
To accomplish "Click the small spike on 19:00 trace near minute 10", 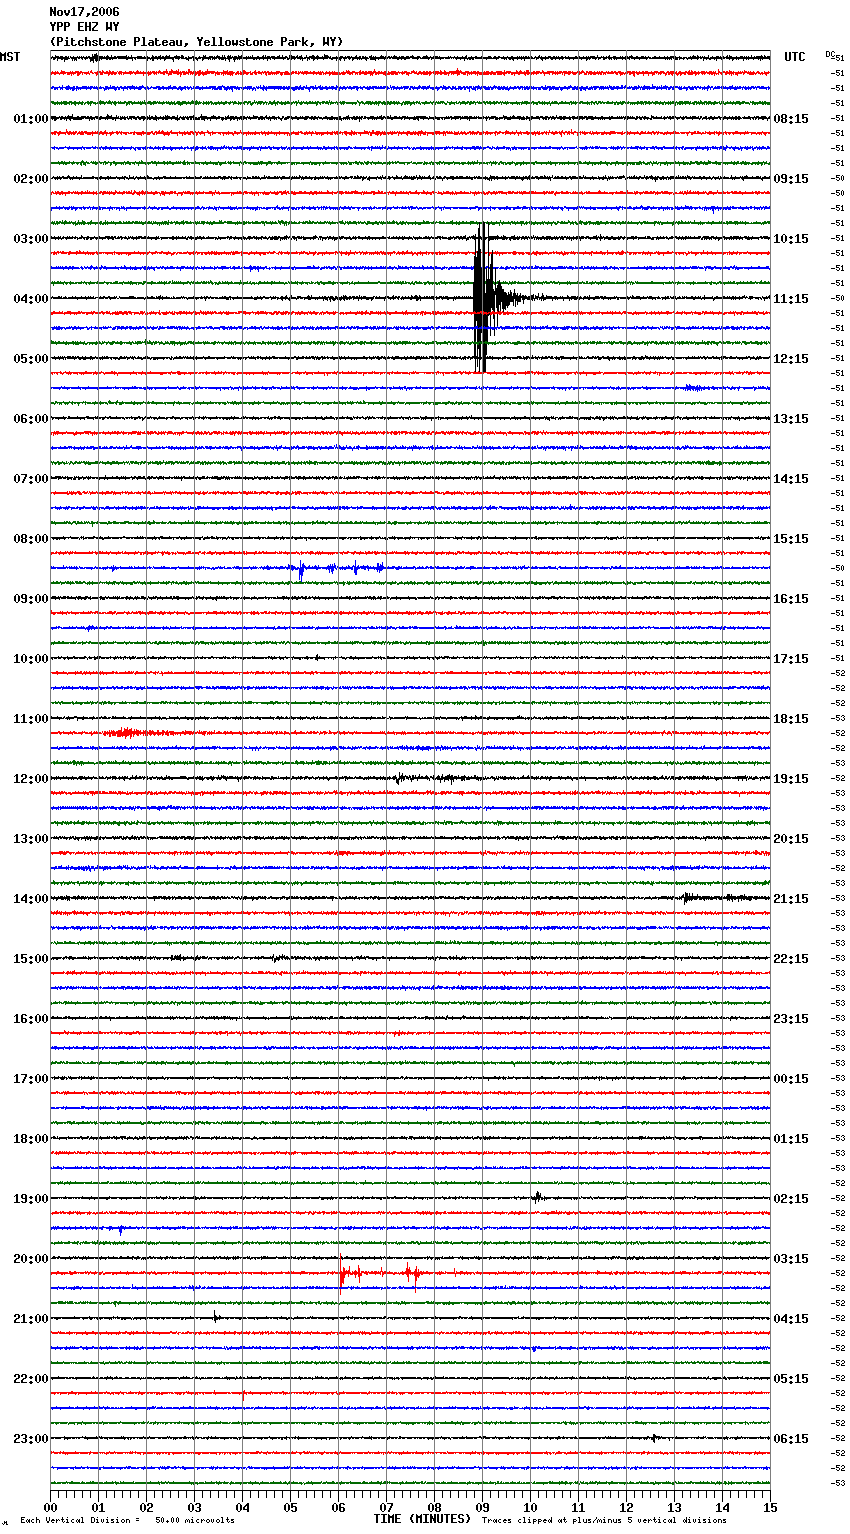I will click(x=537, y=1197).
